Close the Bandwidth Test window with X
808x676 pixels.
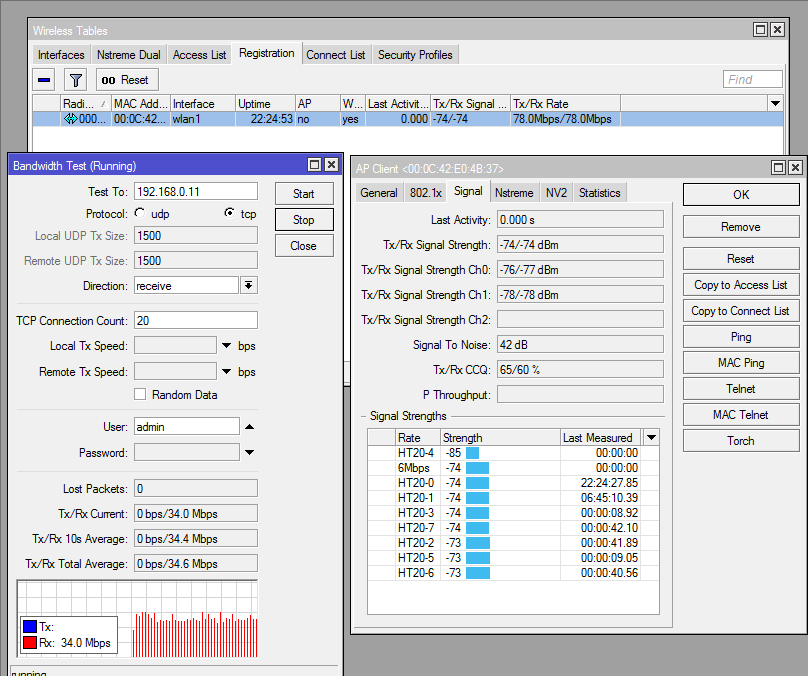coord(331,165)
